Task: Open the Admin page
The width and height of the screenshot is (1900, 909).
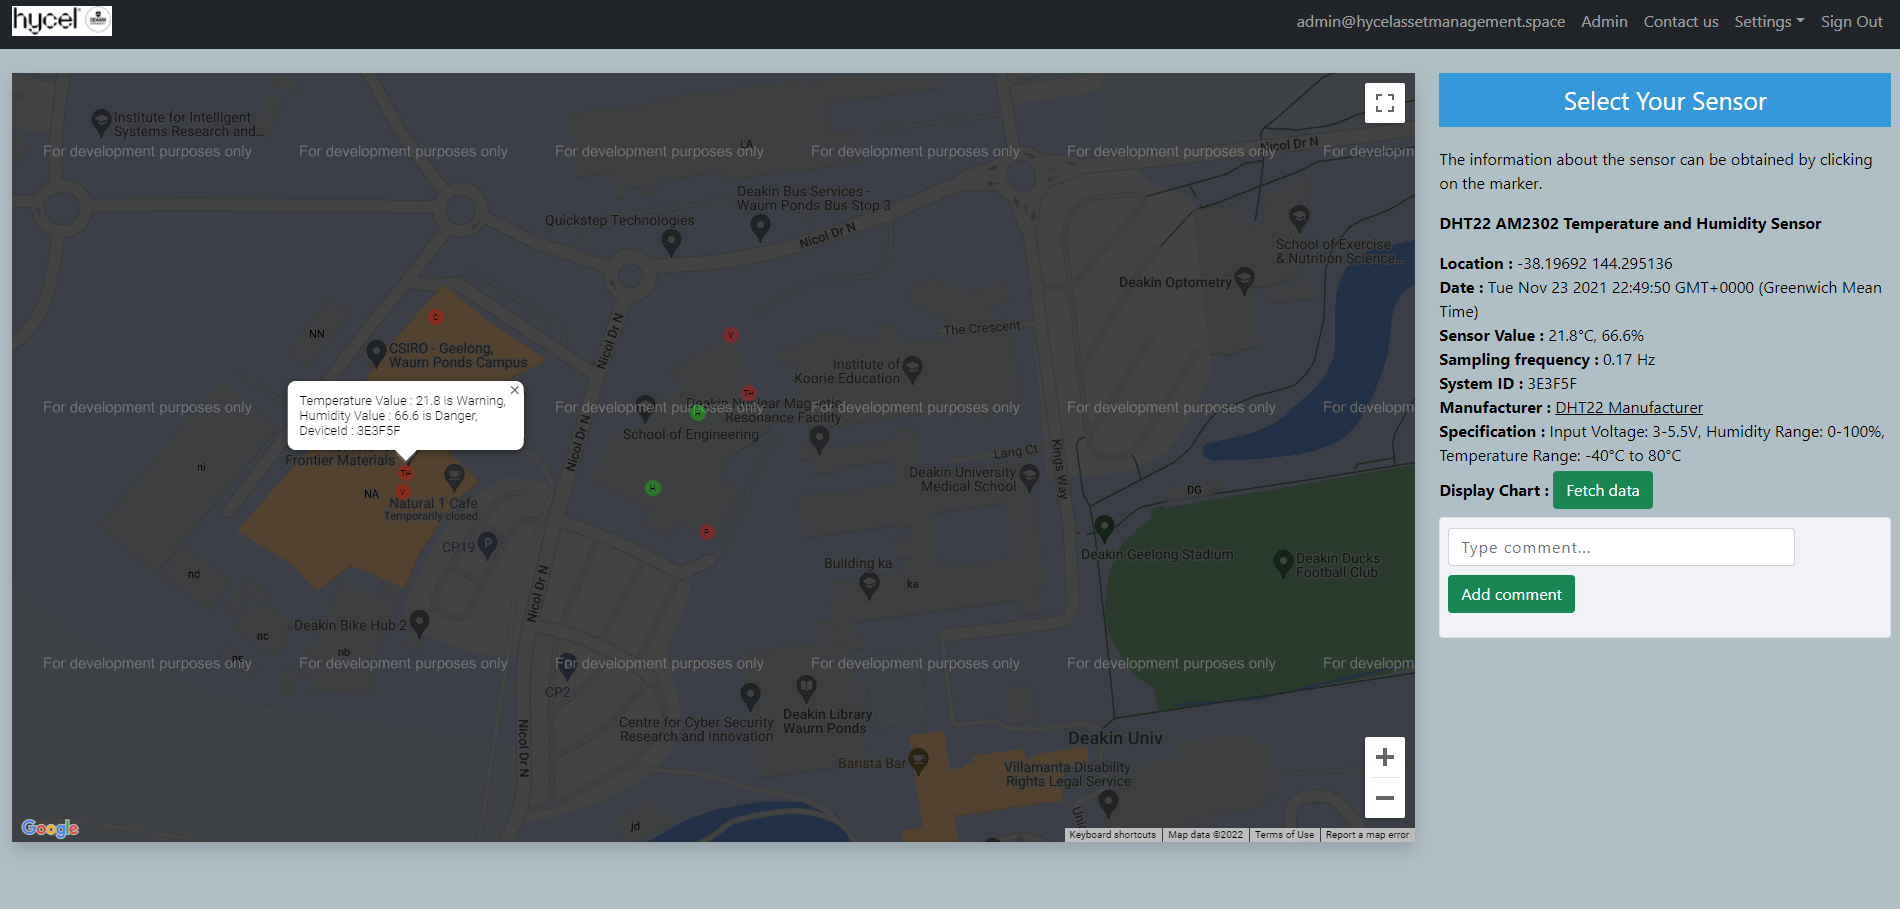Action: click(x=1604, y=21)
